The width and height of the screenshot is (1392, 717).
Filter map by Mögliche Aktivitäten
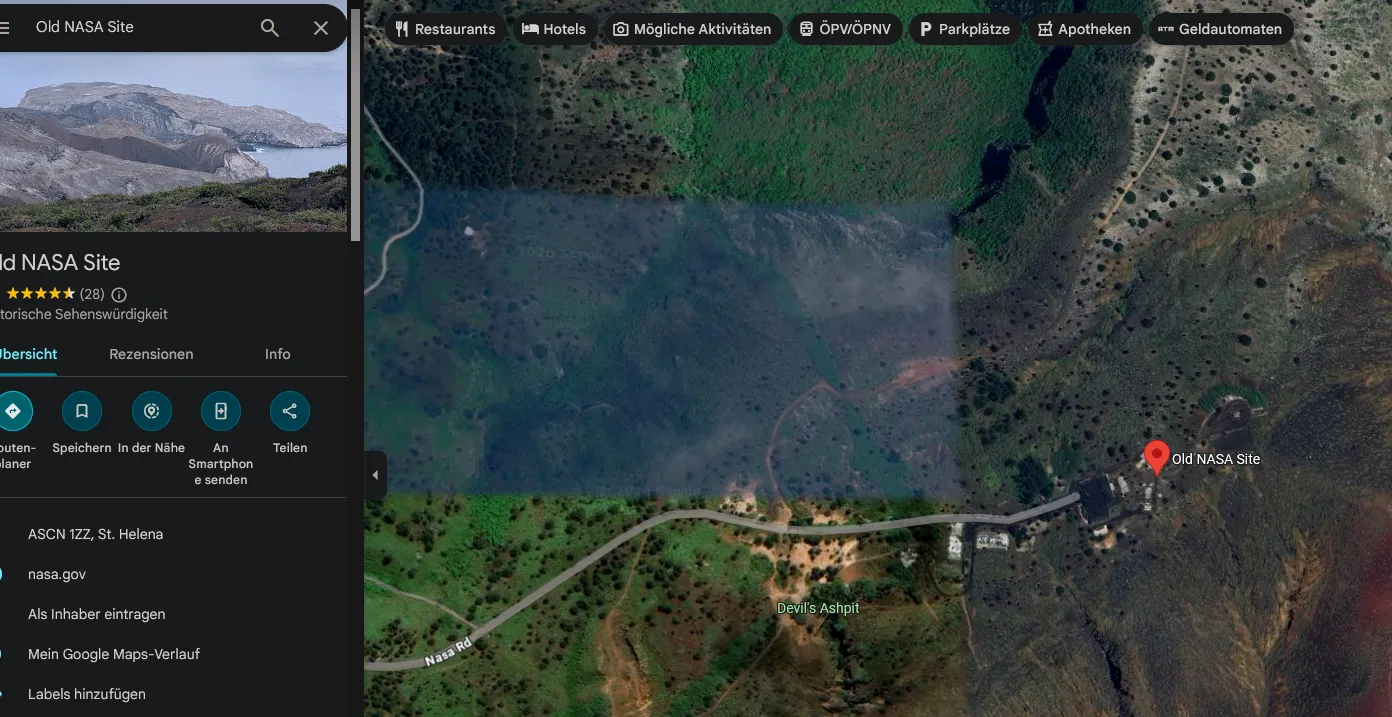pos(692,29)
